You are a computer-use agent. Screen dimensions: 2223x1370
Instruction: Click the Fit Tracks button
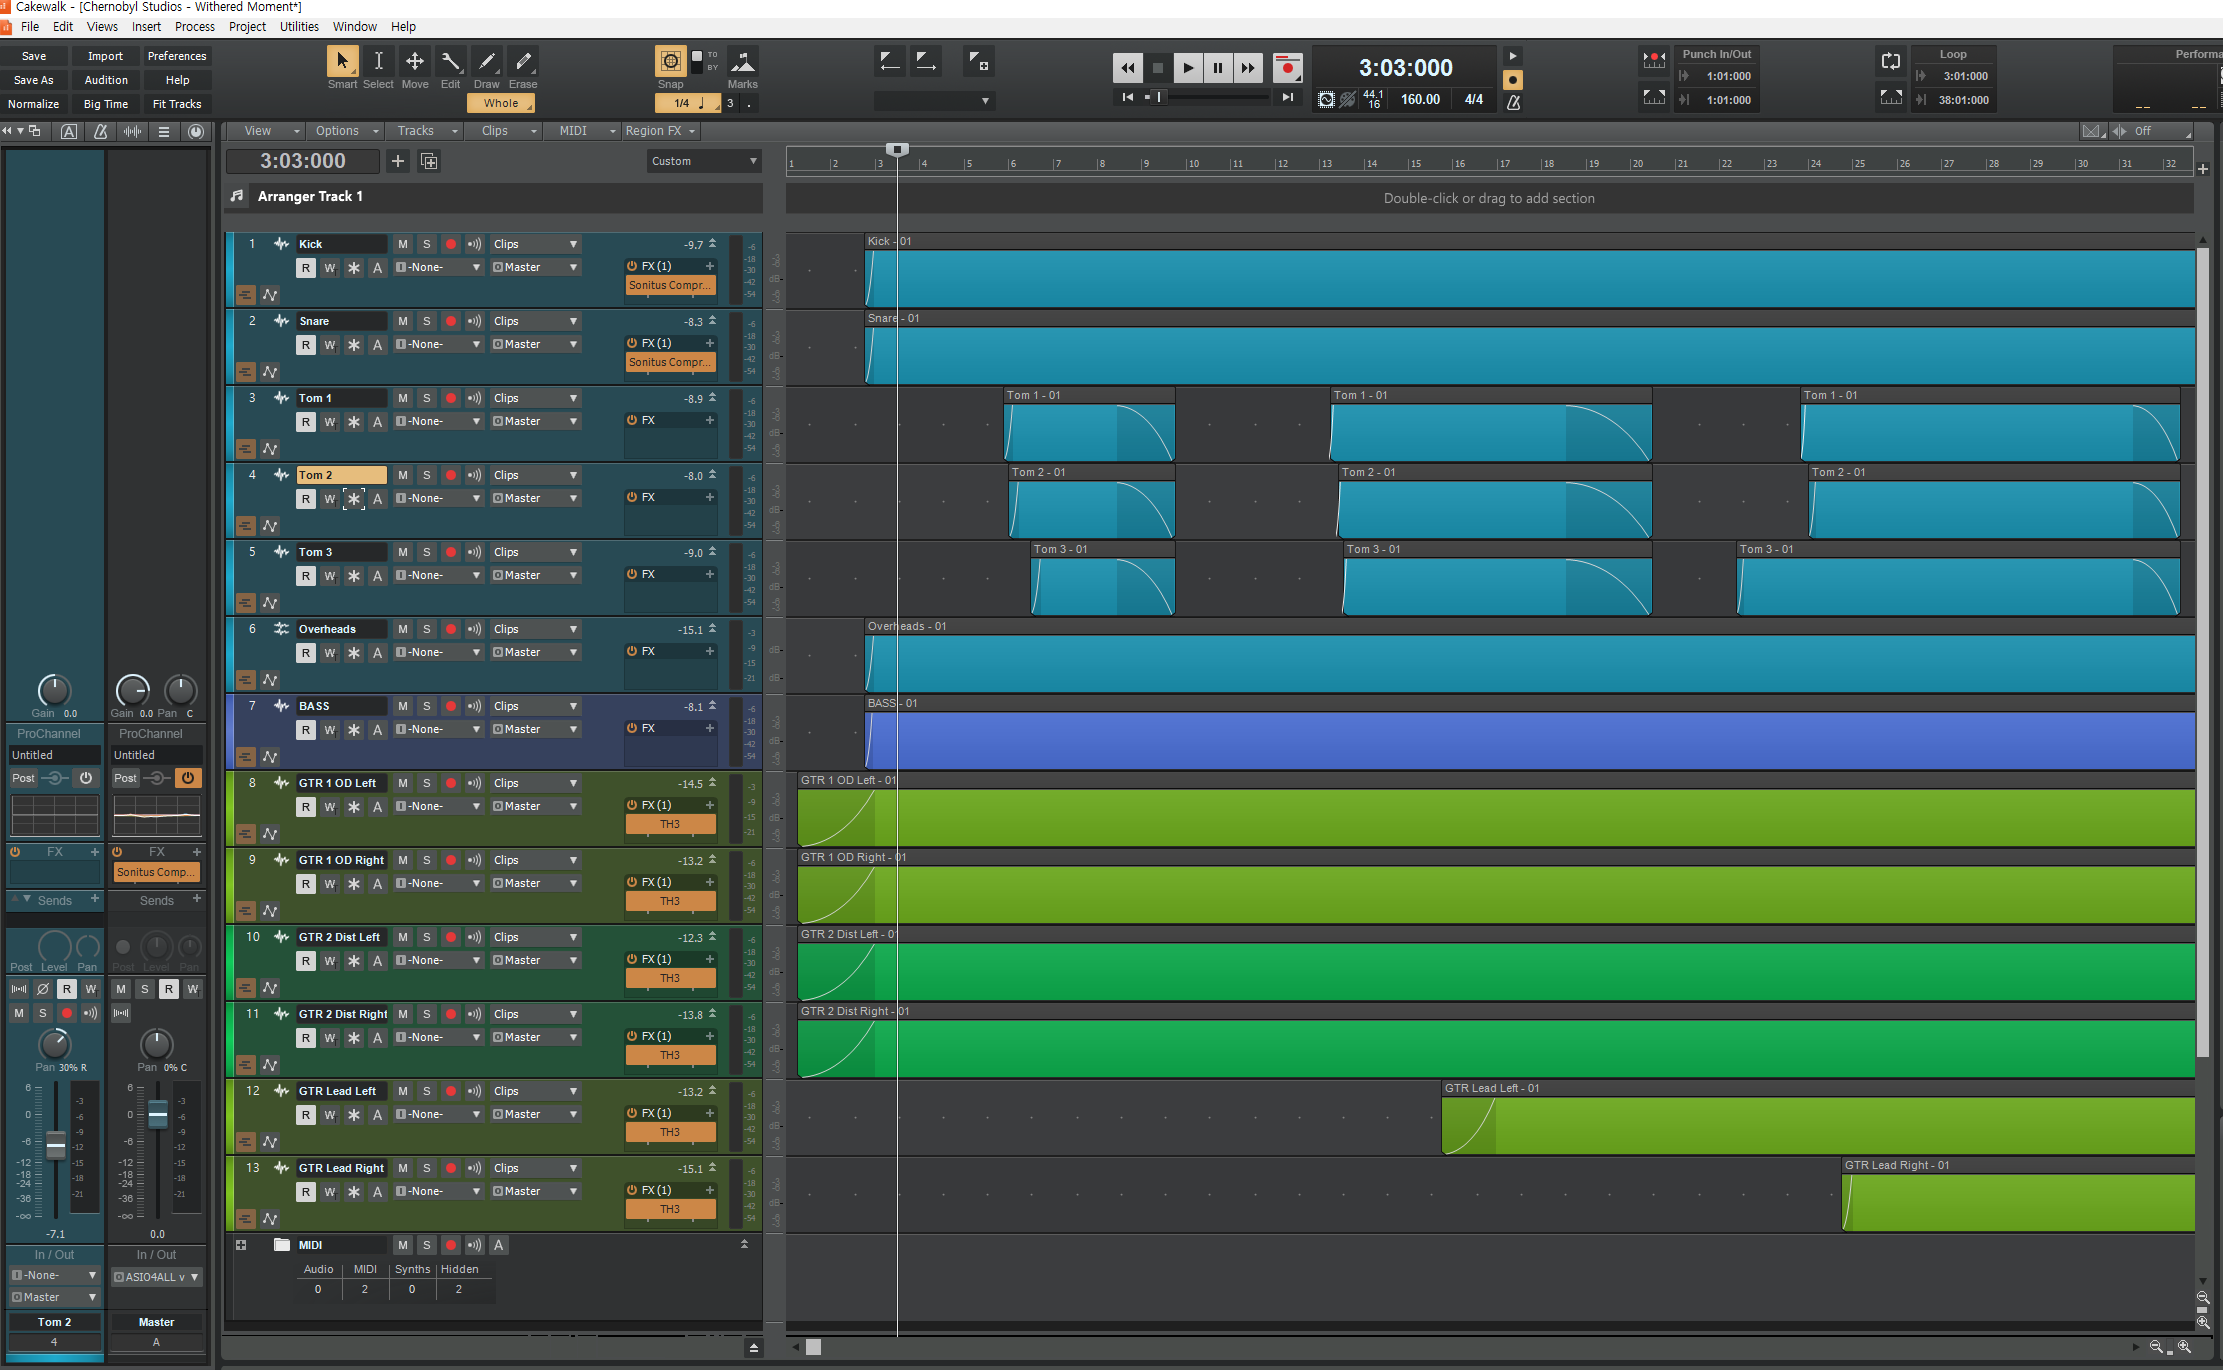pos(177,104)
